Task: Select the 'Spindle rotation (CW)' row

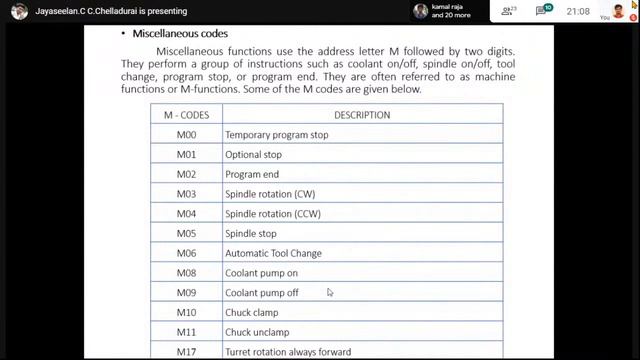Action: [x=327, y=193]
